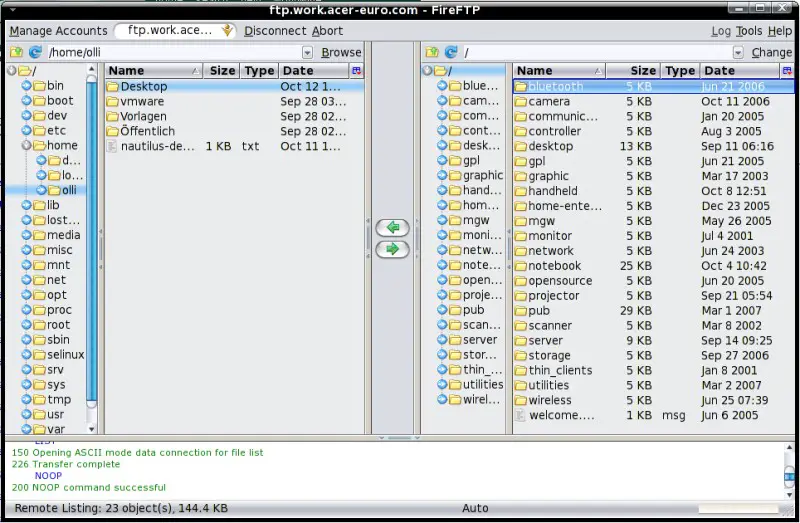
Task: Select the projector folder in remote list
Action: 653,296
